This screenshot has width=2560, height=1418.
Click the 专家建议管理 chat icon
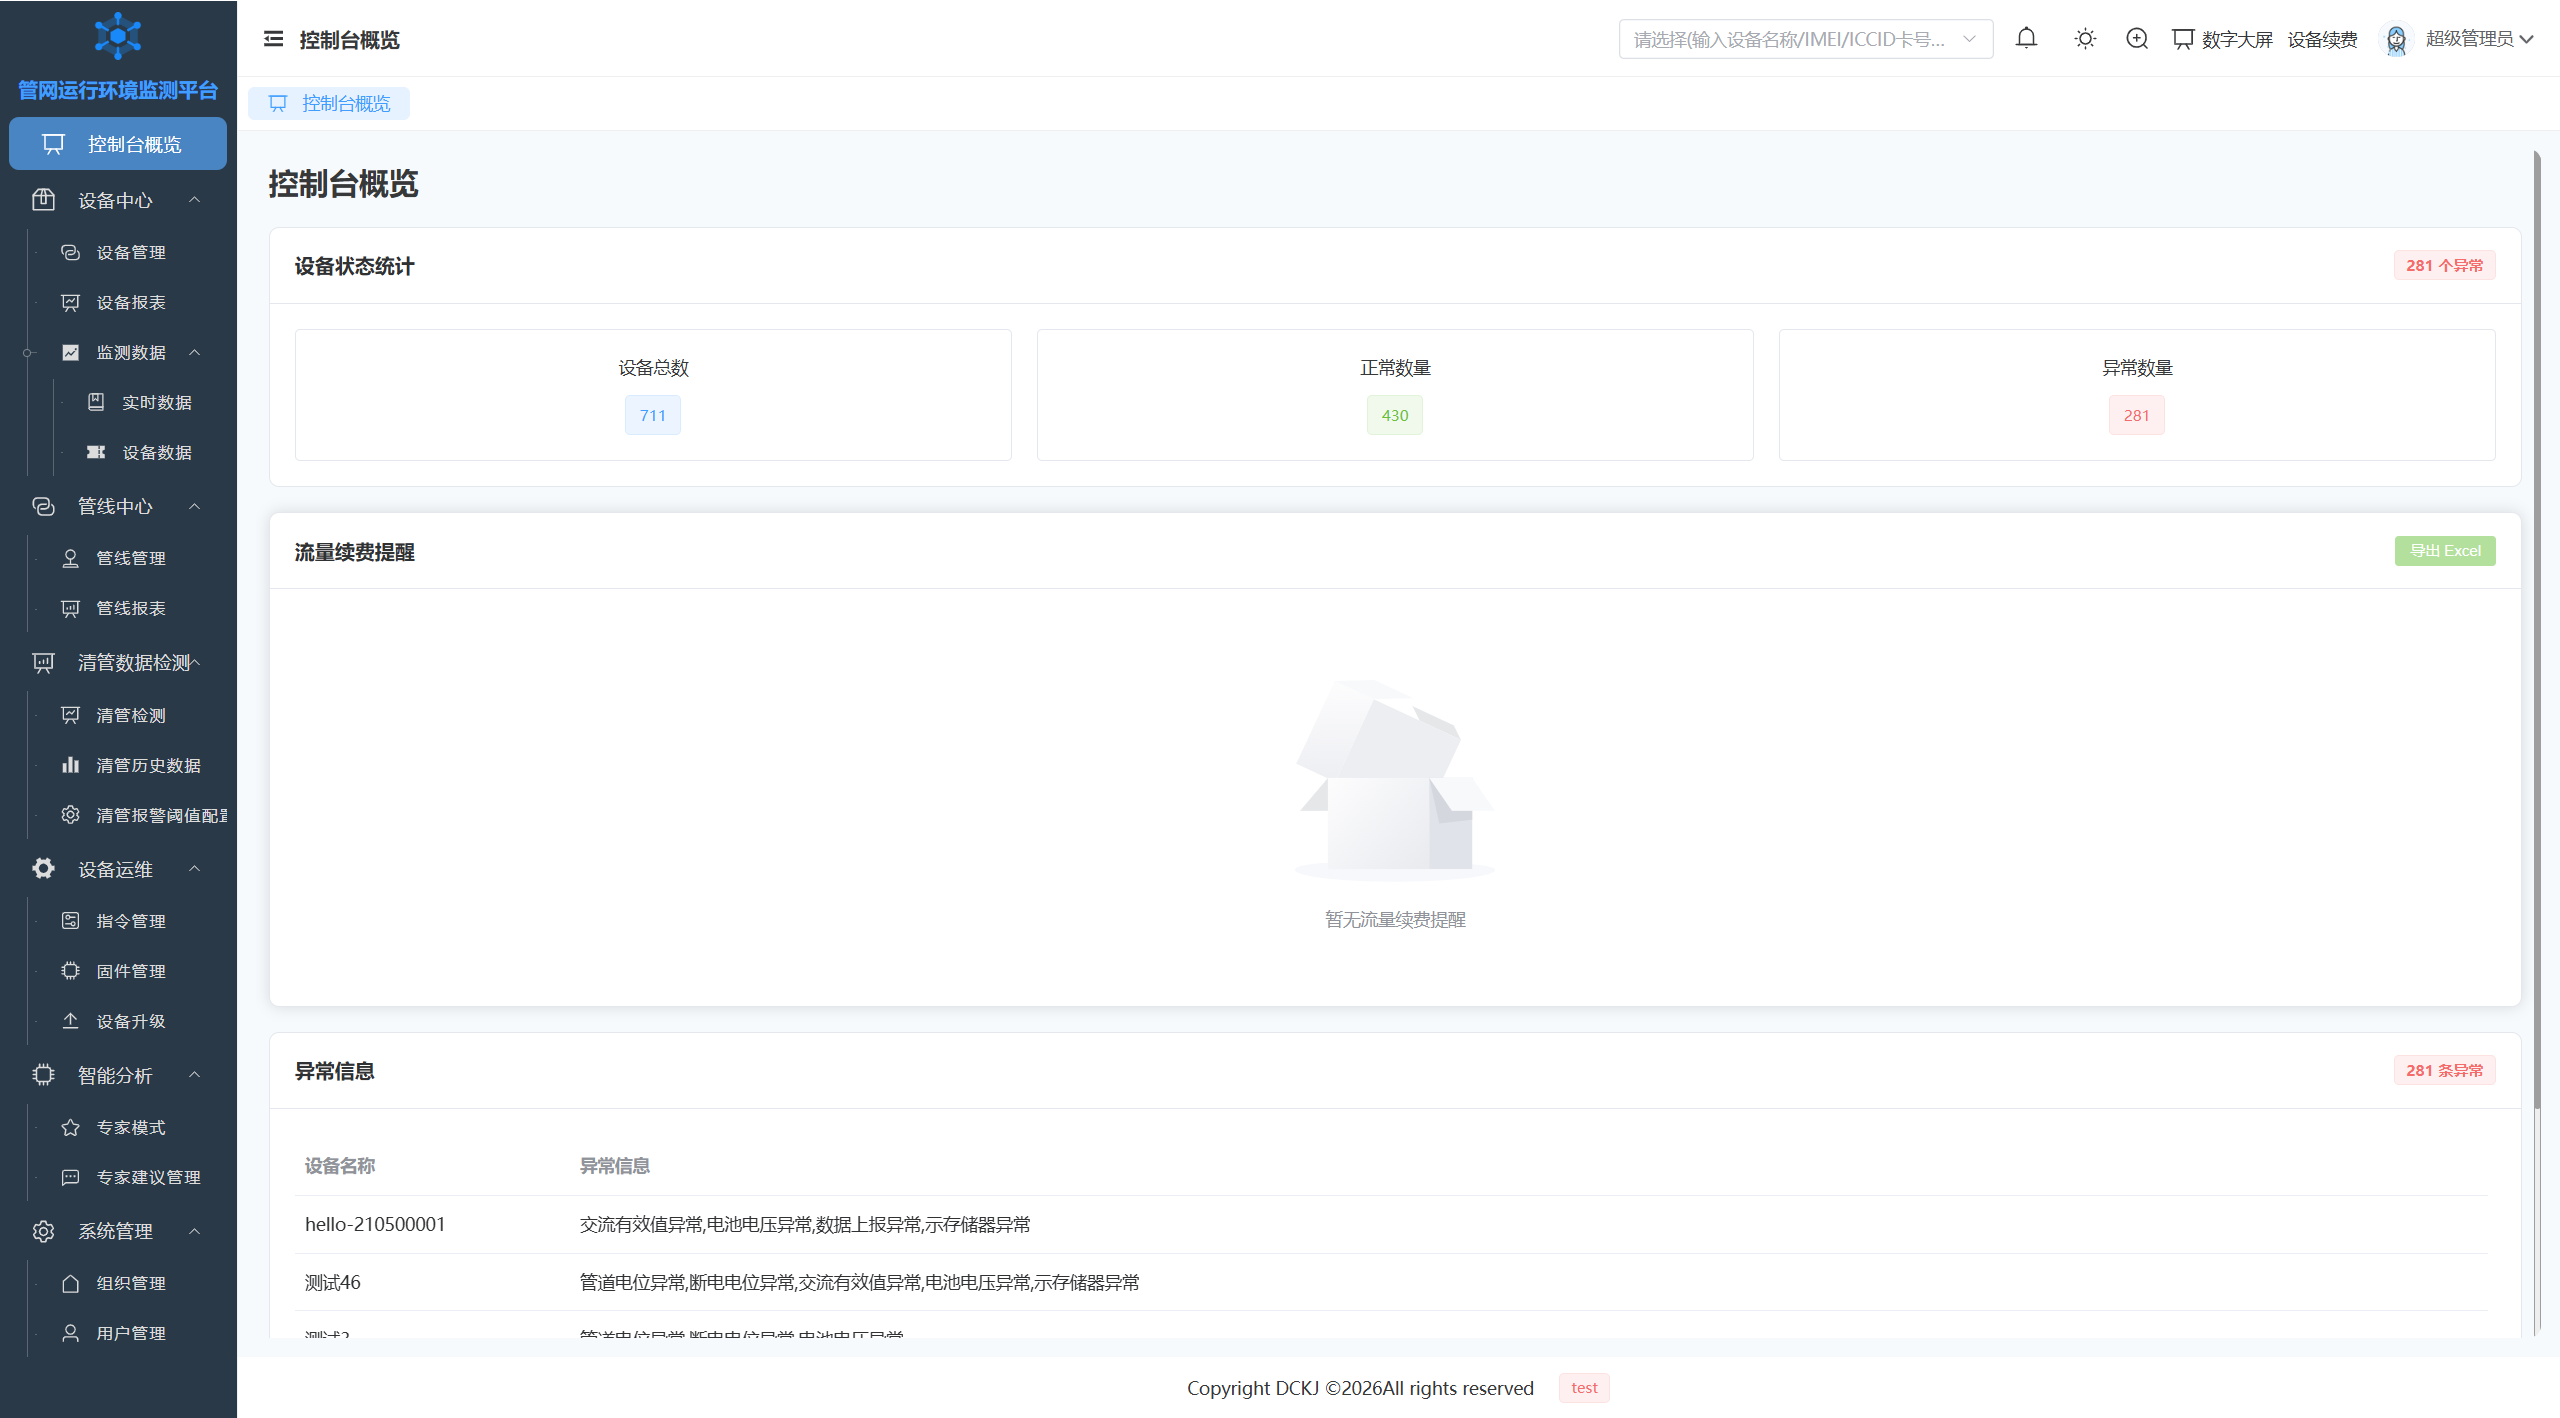[x=70, y=1177]
